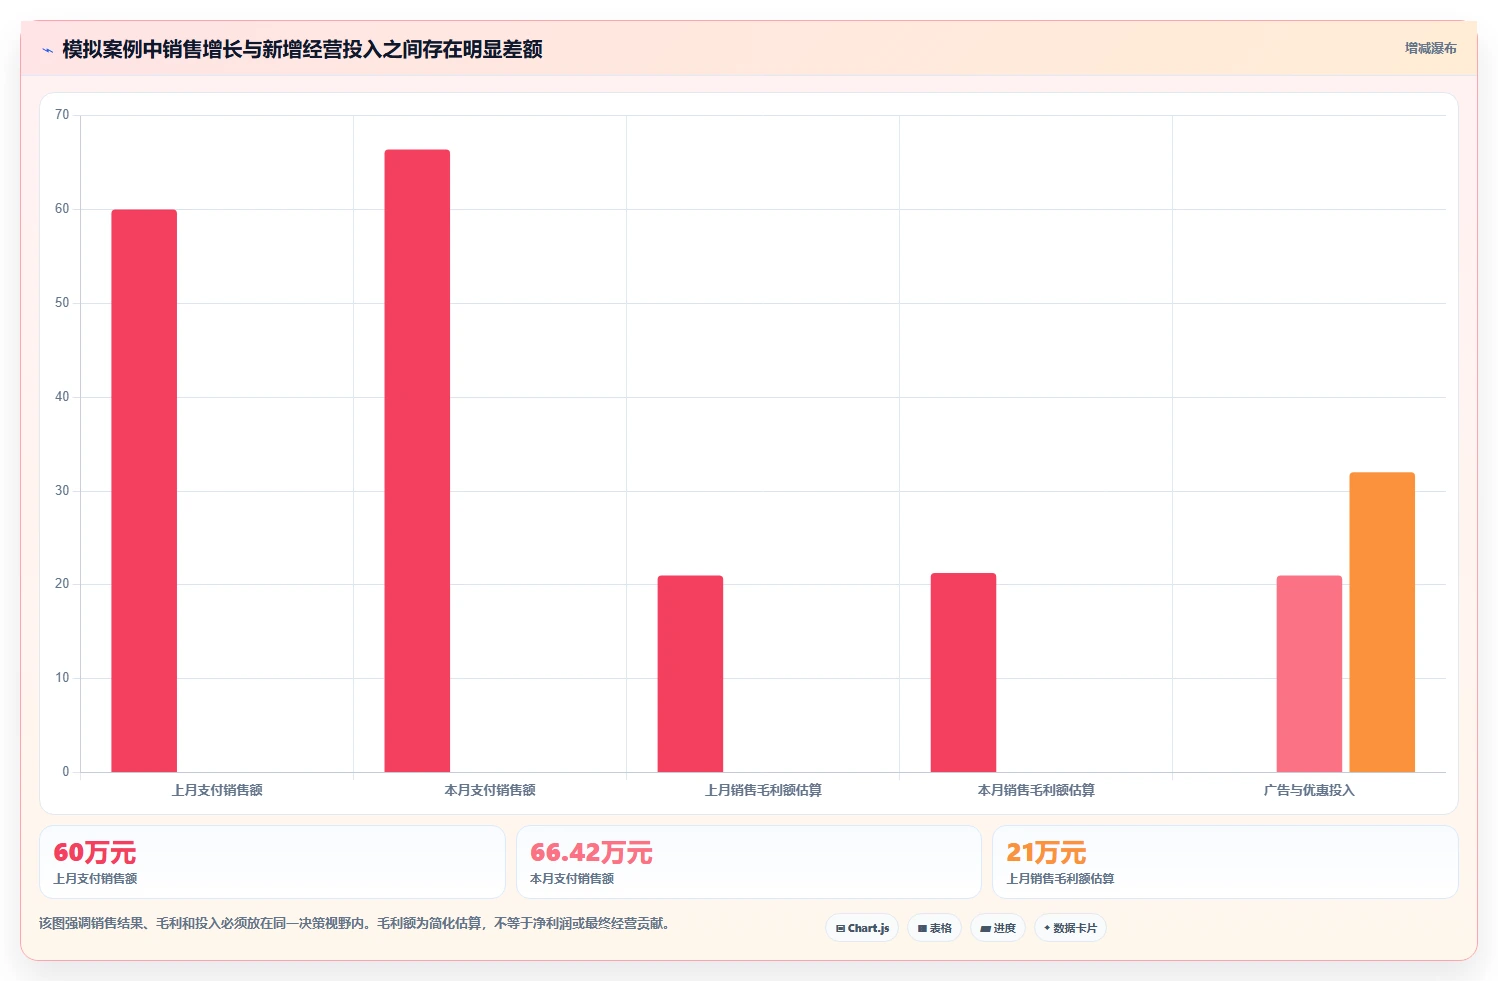Click the chart title 模拟案例中销售增长与新增经营投入之间存在明显差额

click(302, 49)
